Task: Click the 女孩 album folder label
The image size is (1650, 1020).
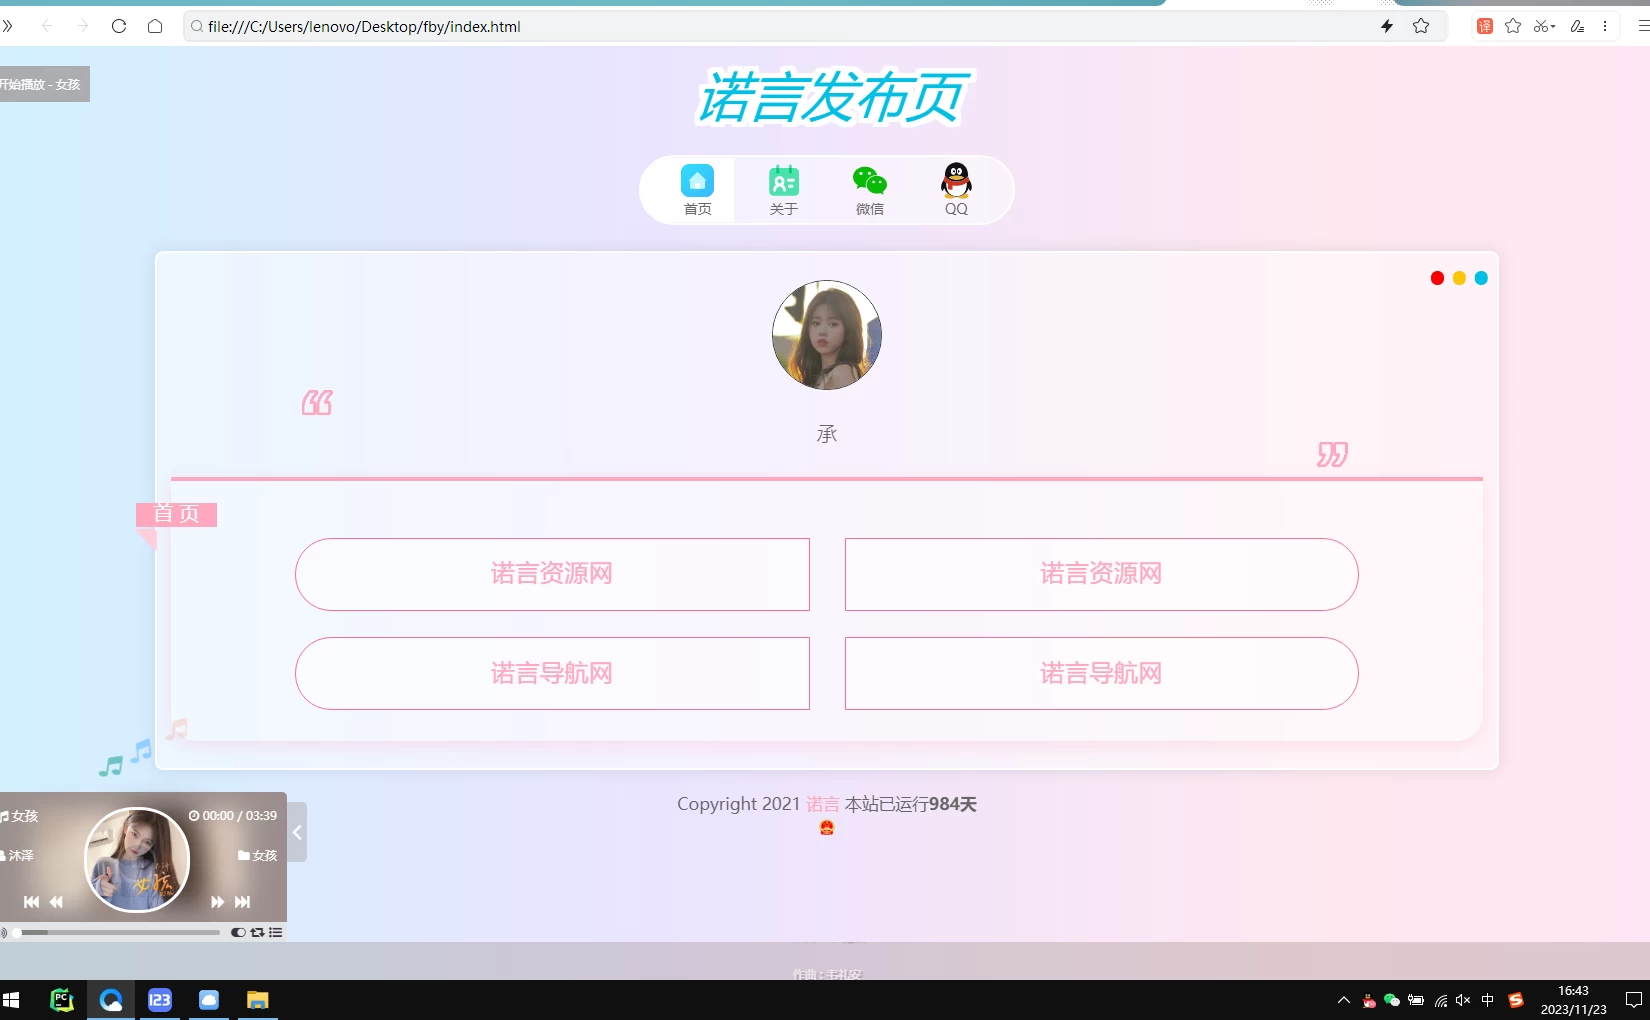Action: pyautogui.click(x=258, y=856)
